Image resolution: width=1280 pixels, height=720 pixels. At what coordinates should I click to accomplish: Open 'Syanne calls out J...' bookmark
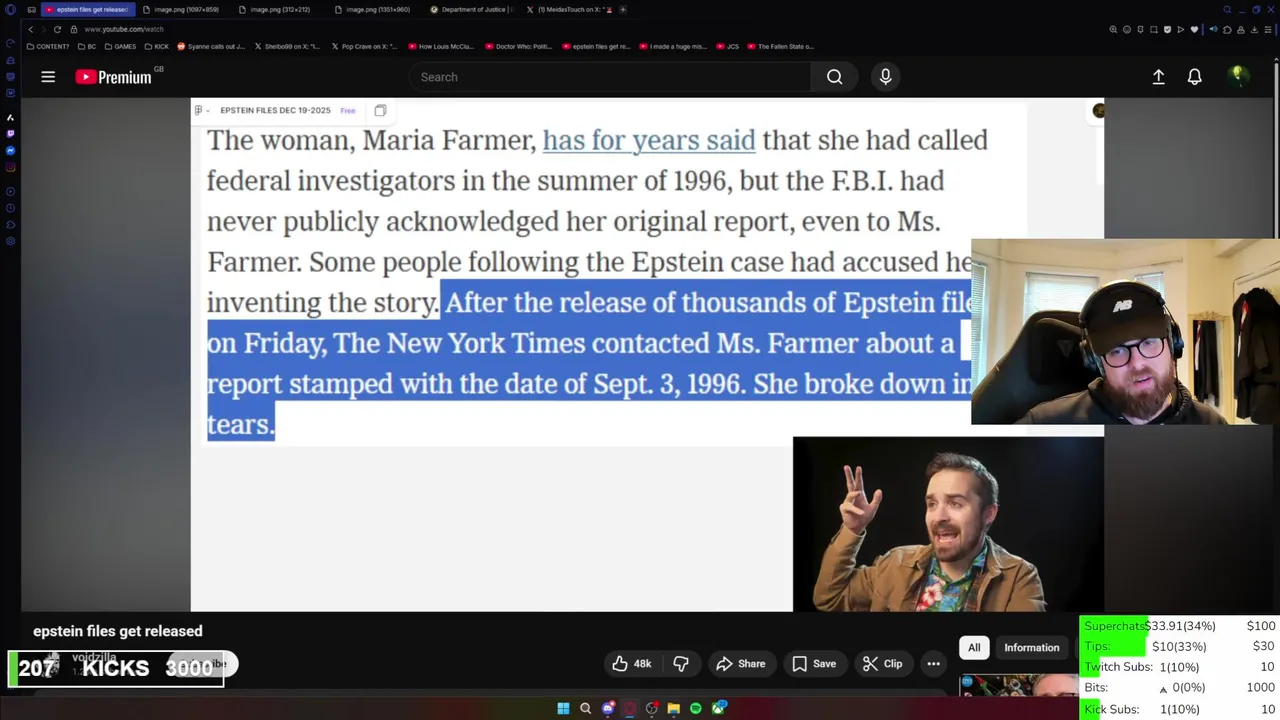(x=211, y=46)
